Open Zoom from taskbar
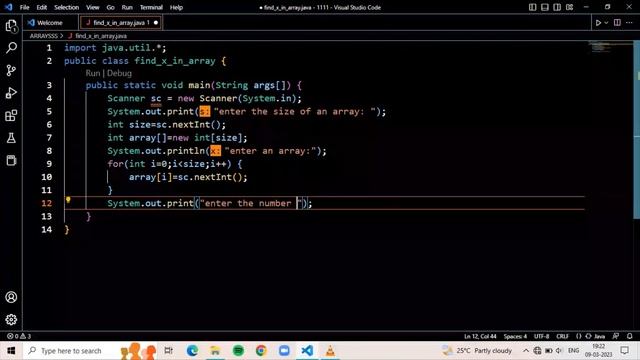Screen dimensions: 640x360 pos(284,351)
